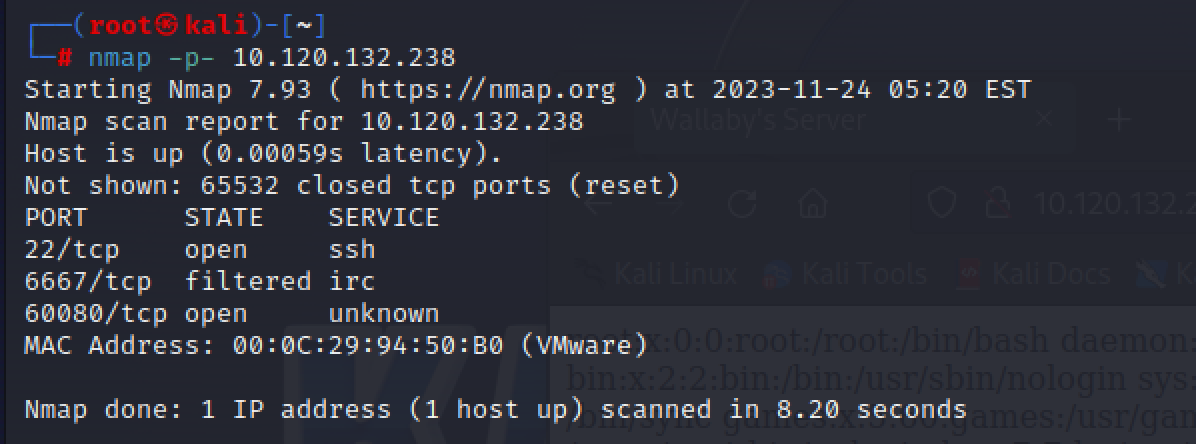This screenshot has height=444, width=1196.
Task: Click the nmap -p- command line
Action: point(270,57)
